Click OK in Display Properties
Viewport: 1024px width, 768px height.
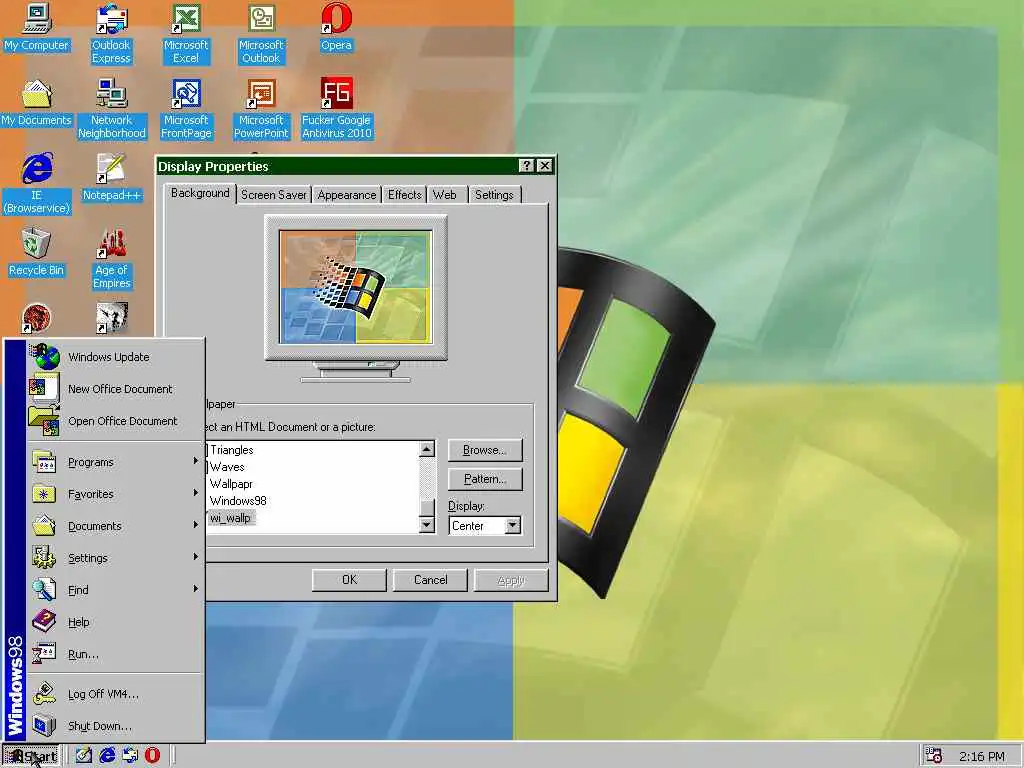(349, 580)
